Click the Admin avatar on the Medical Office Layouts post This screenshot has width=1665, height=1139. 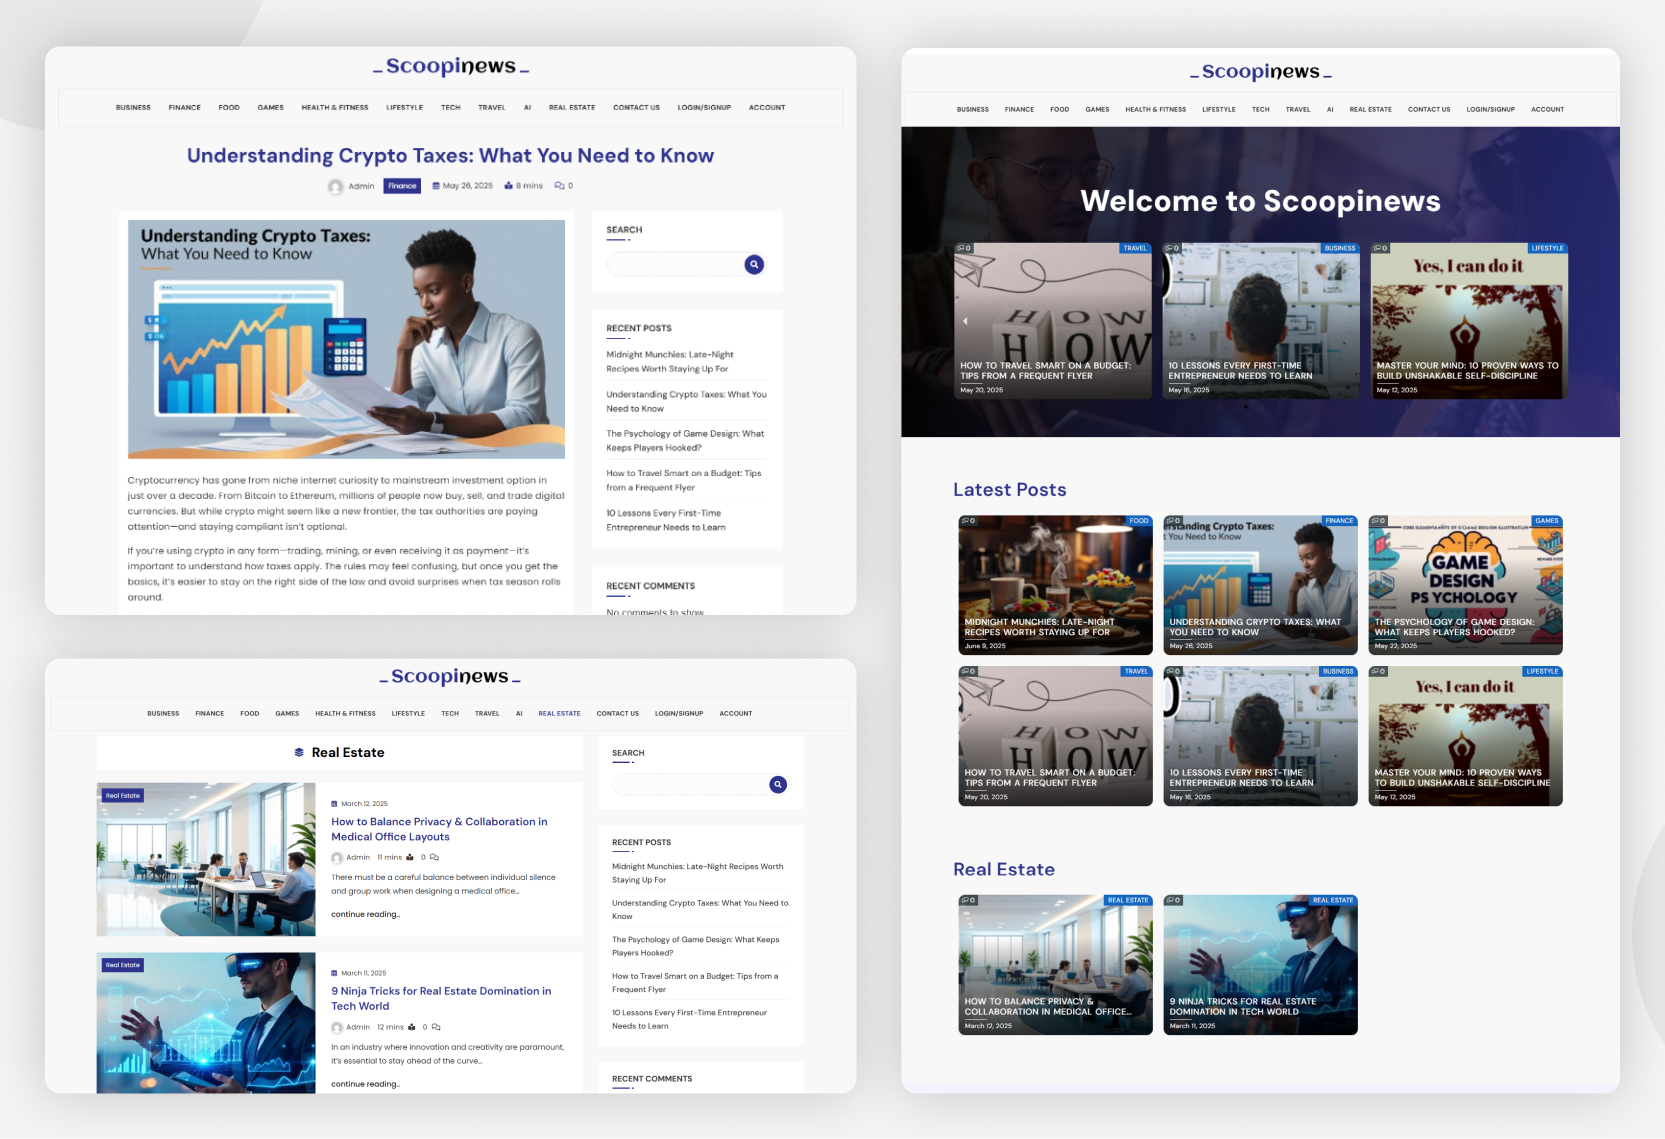(x=337, y=858)
